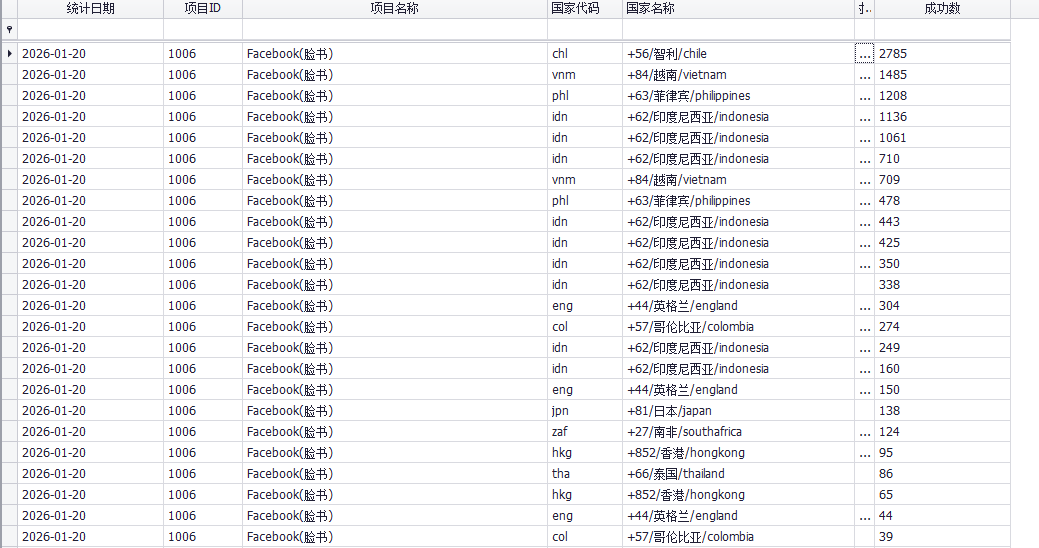
Task: Click the filter field under 项目名称
Action: 394,29
